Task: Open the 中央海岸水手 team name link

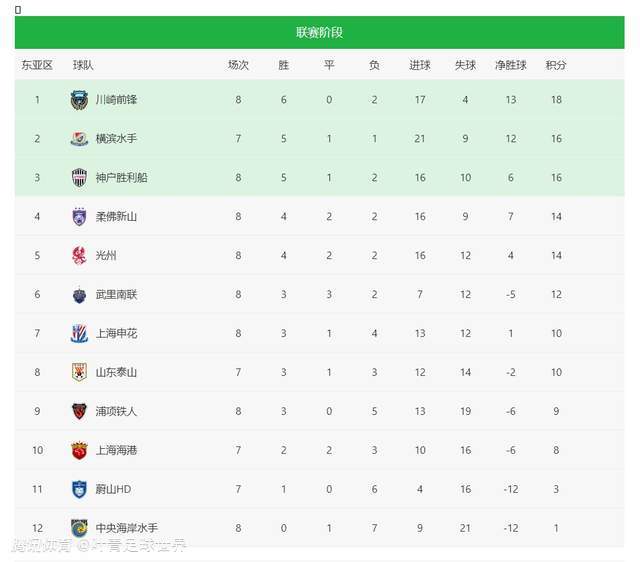Action: coord(126,528)
